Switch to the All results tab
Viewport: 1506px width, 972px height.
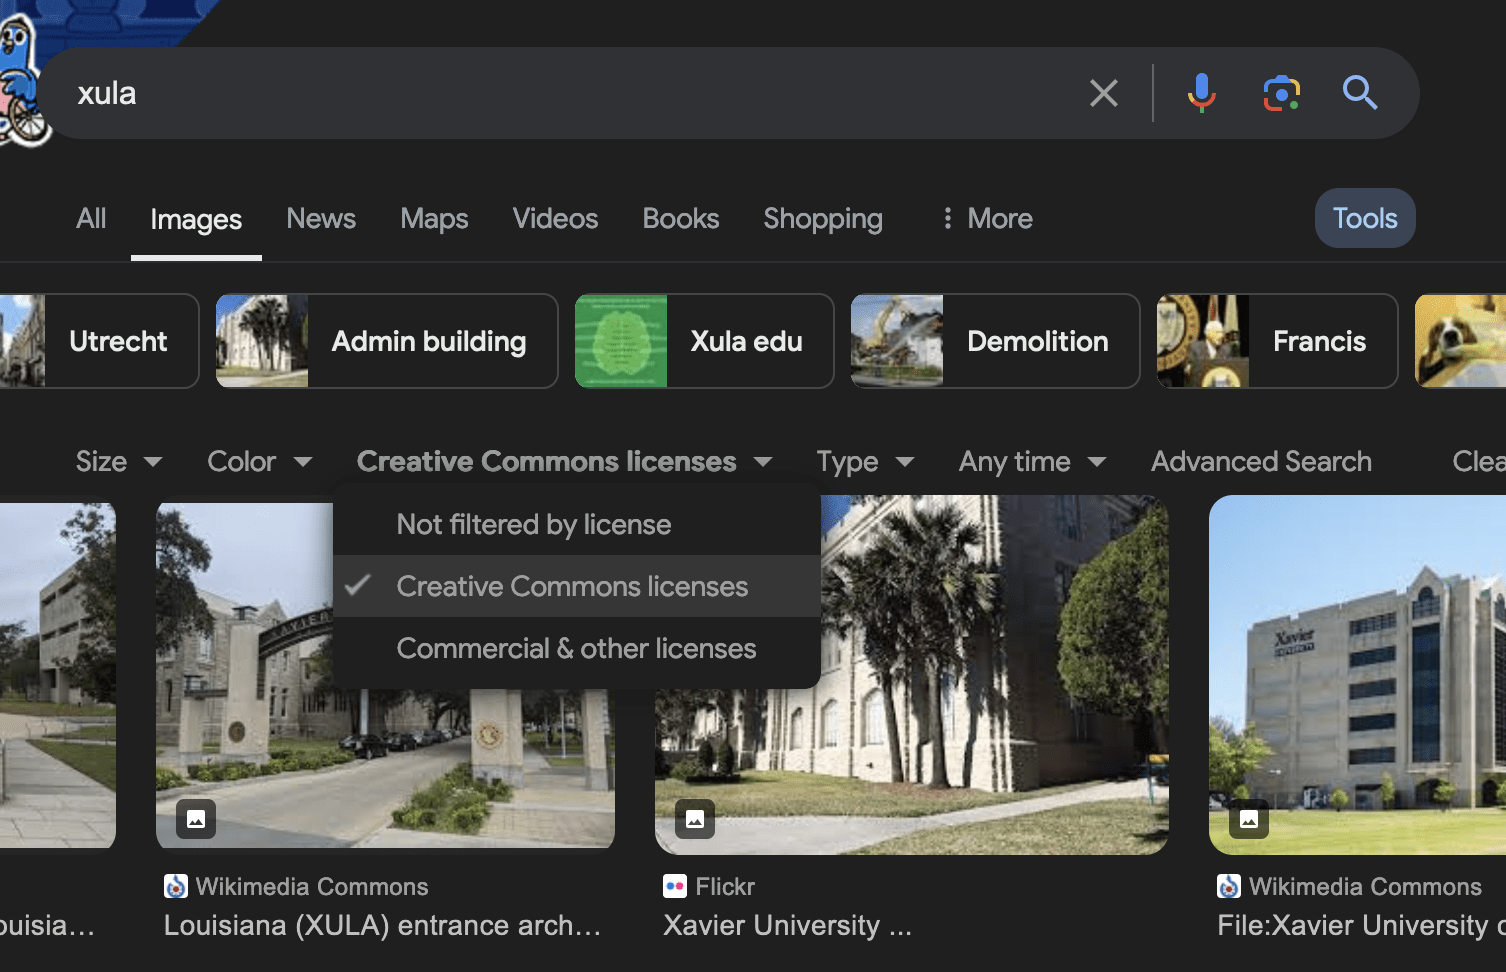tap(91, 218)
